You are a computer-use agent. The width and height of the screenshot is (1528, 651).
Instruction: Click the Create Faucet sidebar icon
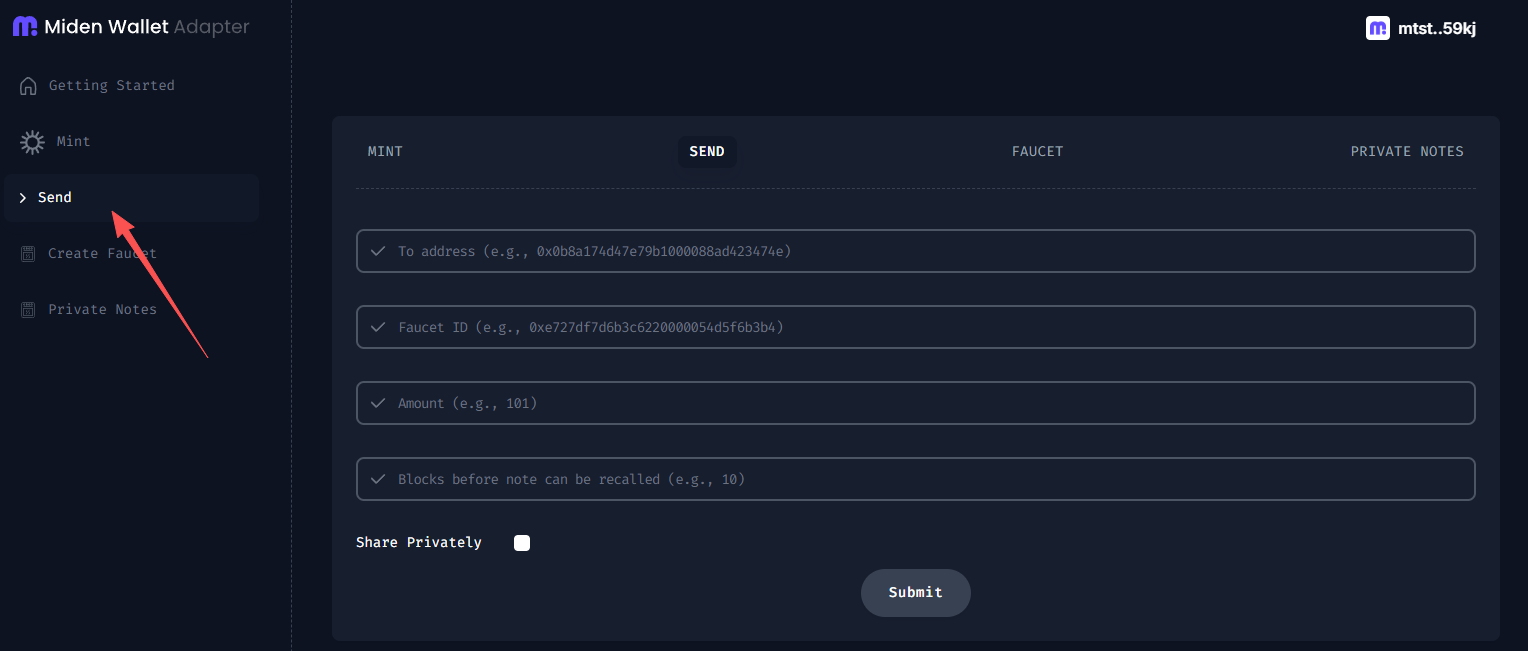click(28, 253)
